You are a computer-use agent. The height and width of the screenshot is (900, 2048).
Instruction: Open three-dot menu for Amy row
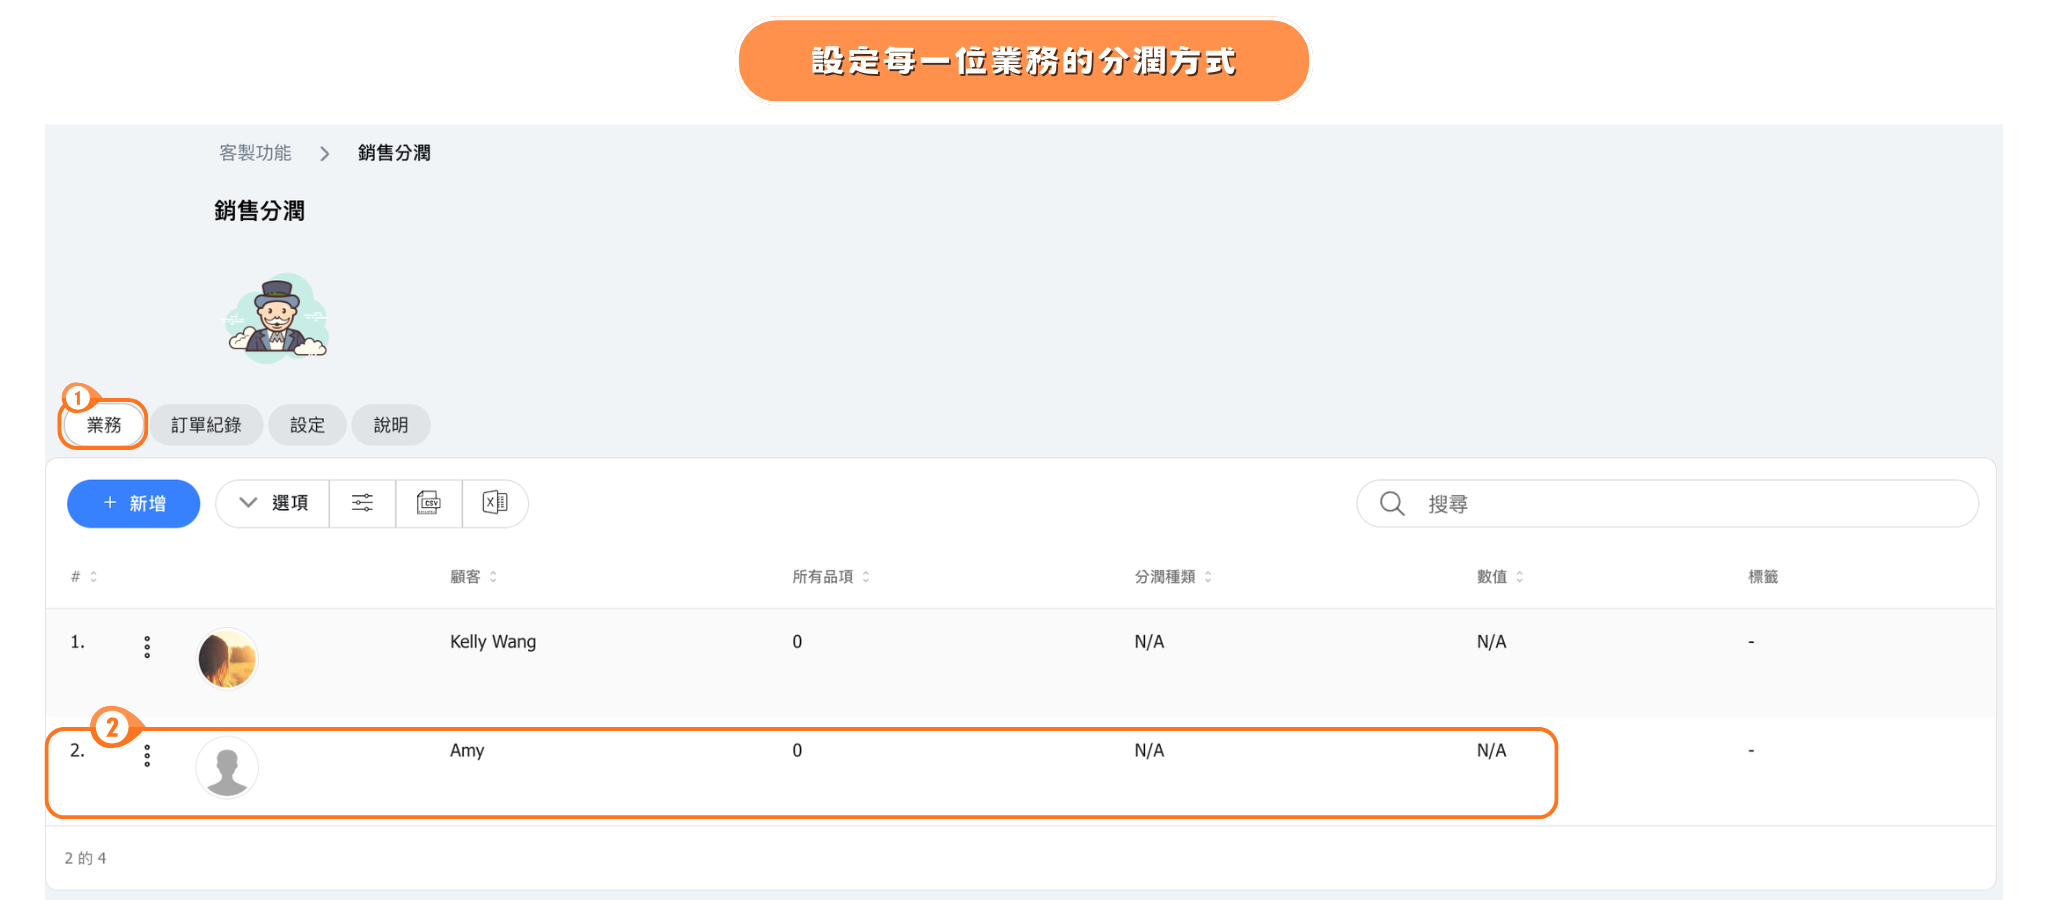coord(147,756)
